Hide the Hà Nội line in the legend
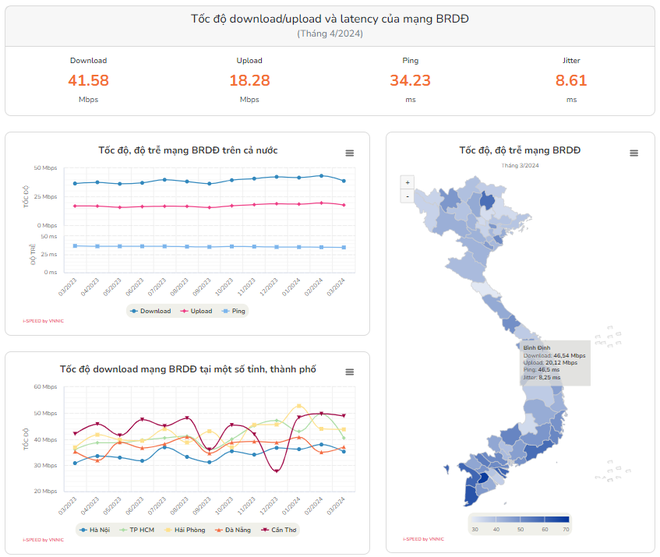The height and width of the screenshot is (557, 660). point(95,529)
